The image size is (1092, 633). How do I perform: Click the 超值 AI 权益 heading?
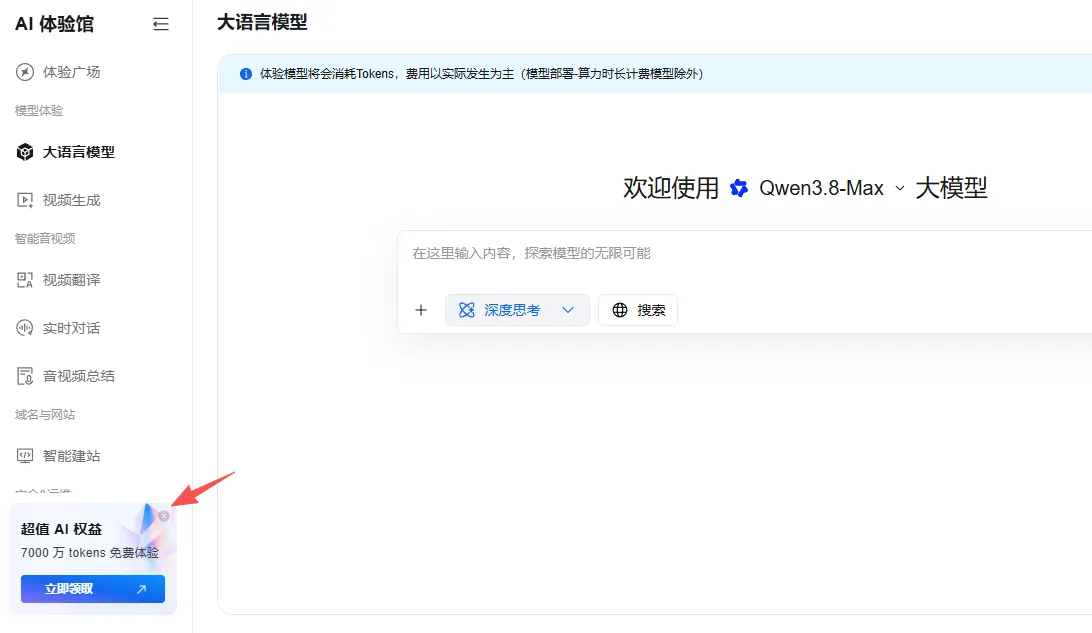pos(61,529)
